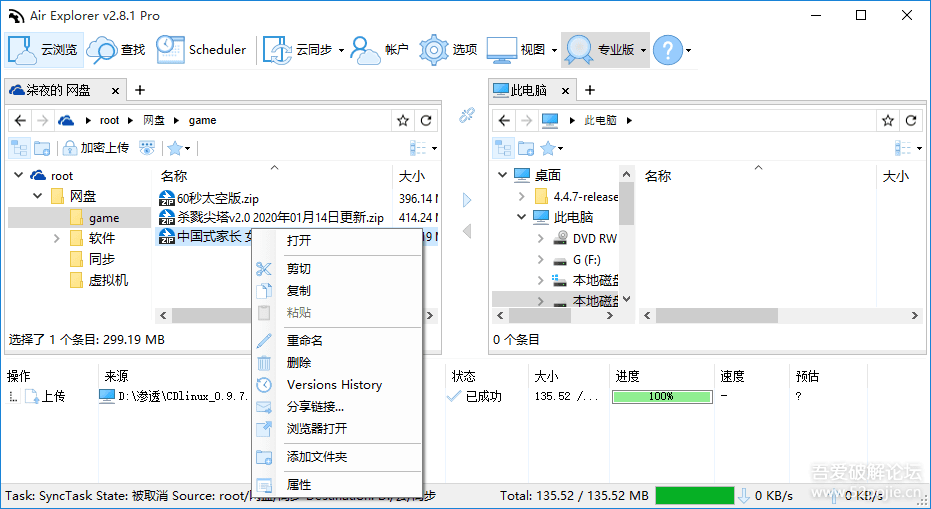The height and width of the screenshot is (509, 931).
Task: Click the game breadcrumb in the path
Action: 202,121
